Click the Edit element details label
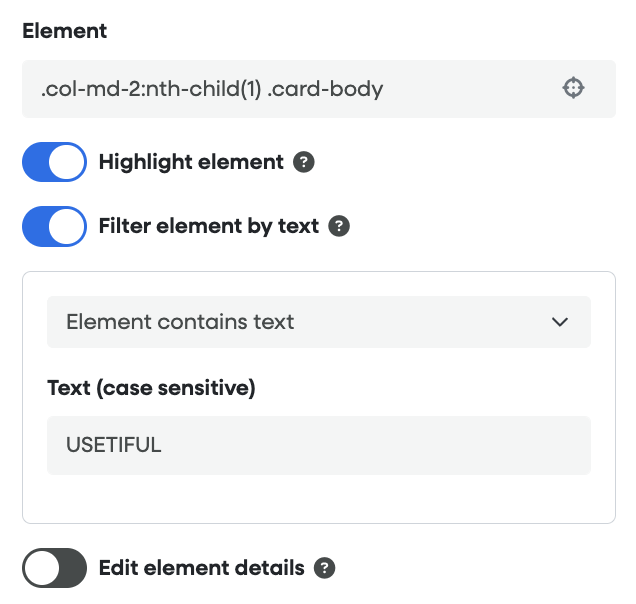636x604 pixels. pyautogui.click(x=201, y=568)
